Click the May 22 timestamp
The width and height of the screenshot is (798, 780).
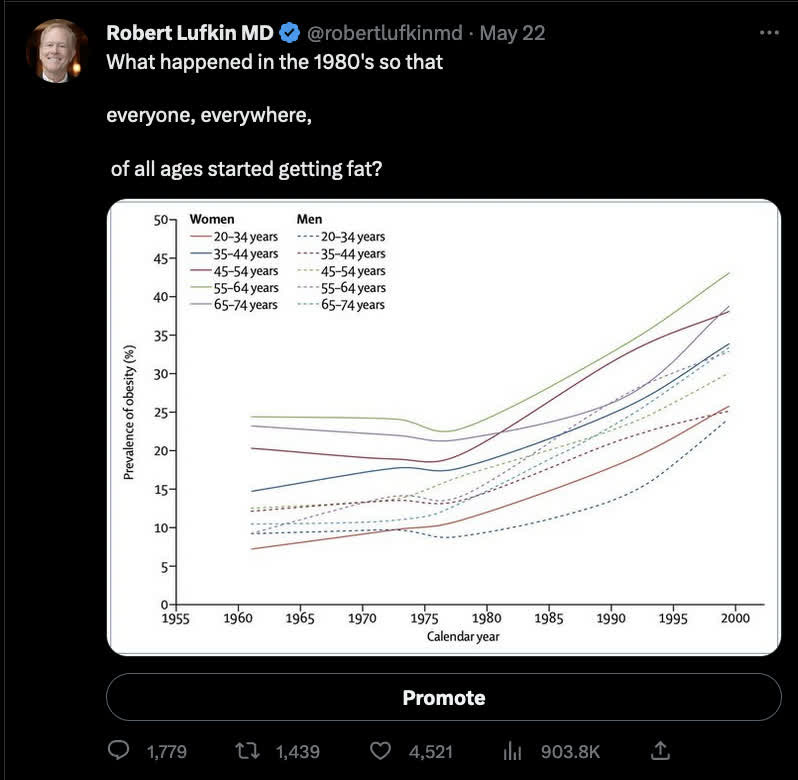point(512,33)
